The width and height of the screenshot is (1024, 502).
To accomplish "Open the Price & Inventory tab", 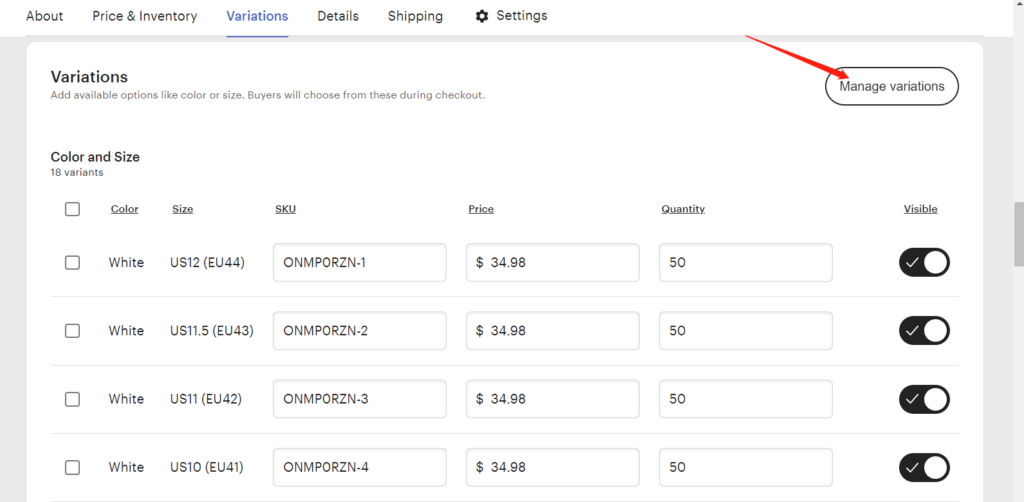I will click(x=144, y=16).
